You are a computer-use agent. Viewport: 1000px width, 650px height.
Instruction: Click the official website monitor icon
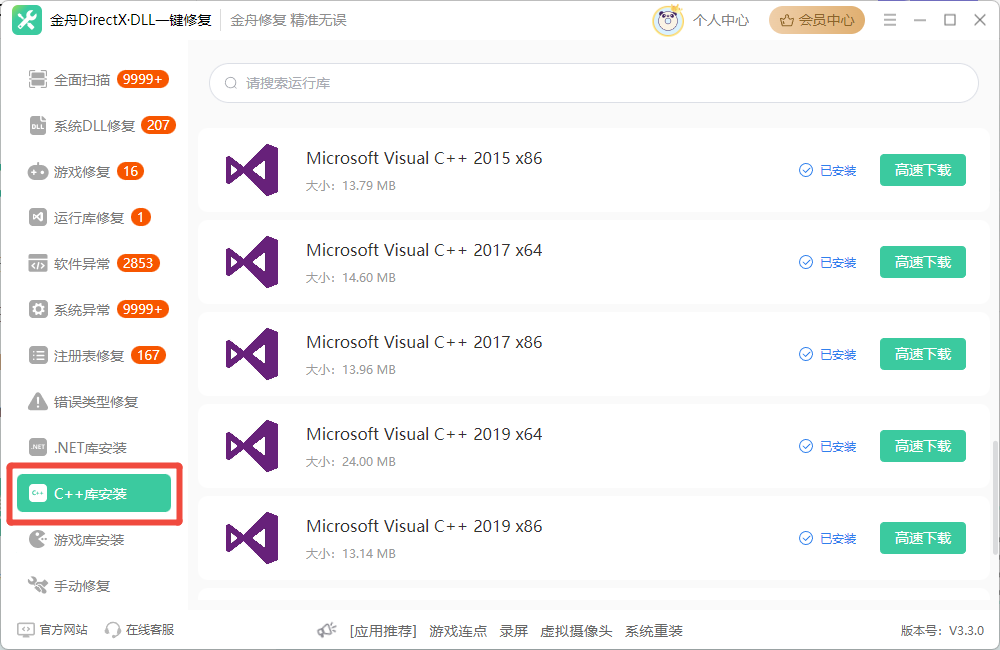pyautogui.click(x=26, y=630)
